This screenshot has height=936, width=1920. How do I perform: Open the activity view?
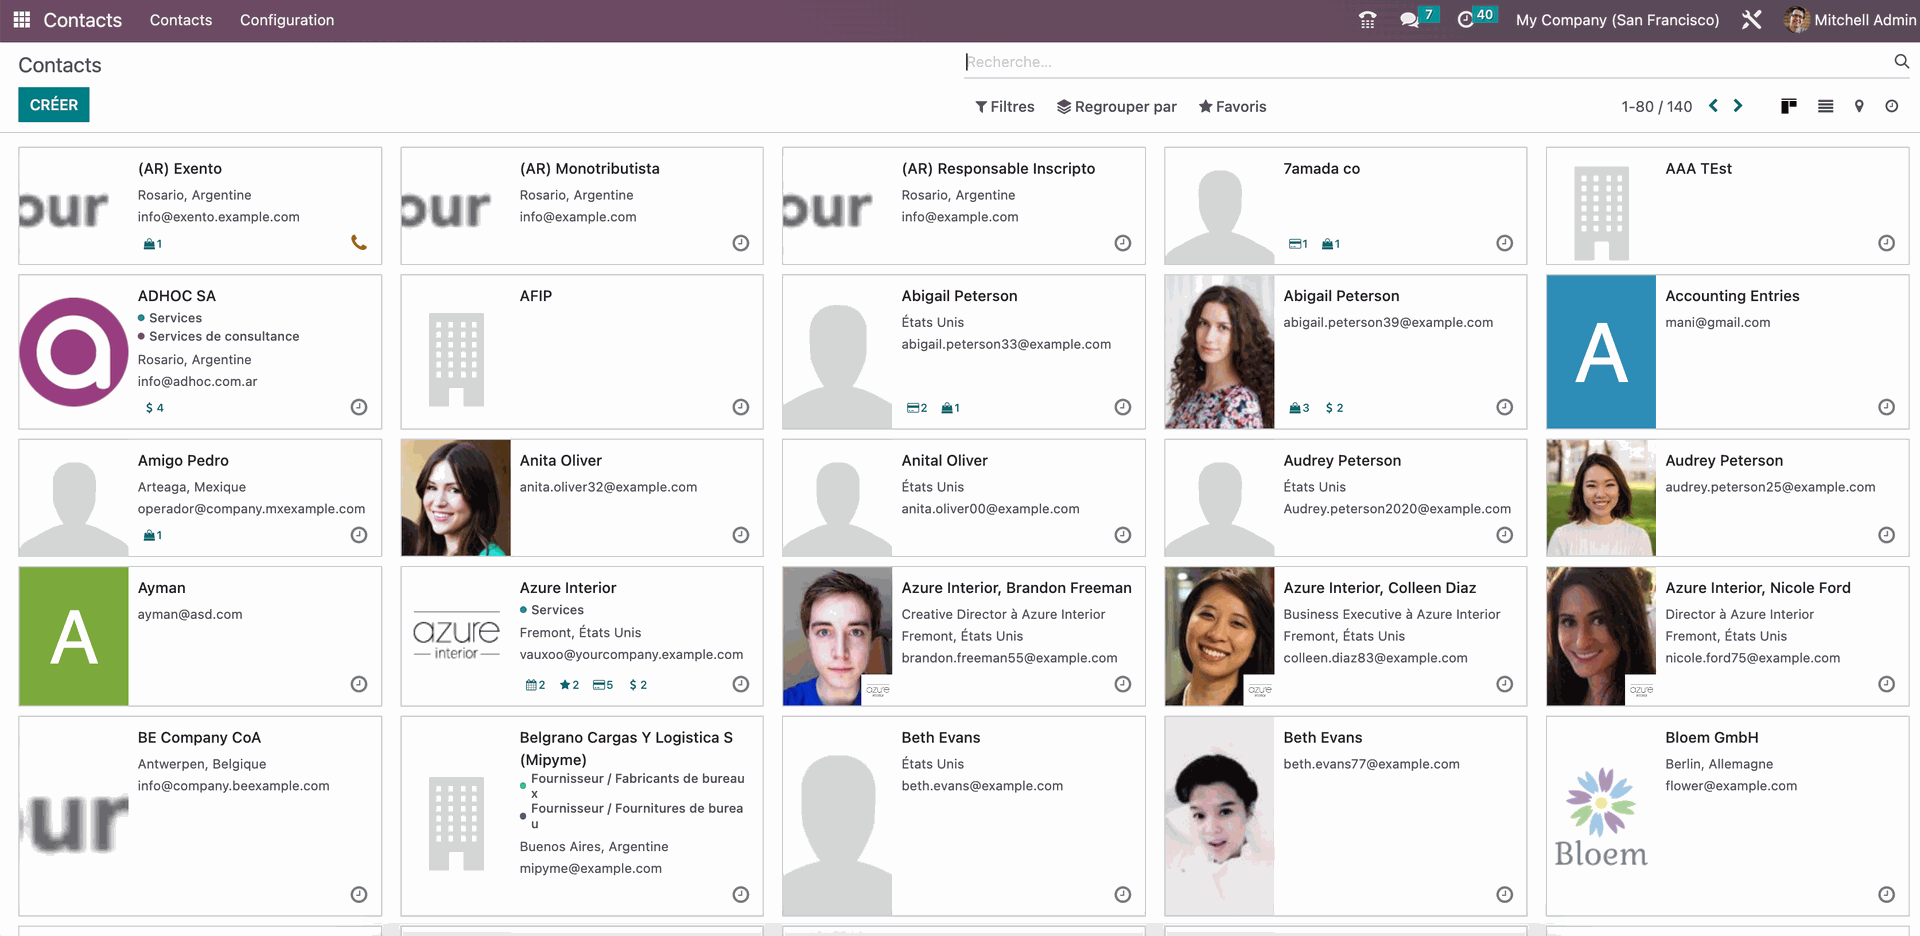point(1892,106)
